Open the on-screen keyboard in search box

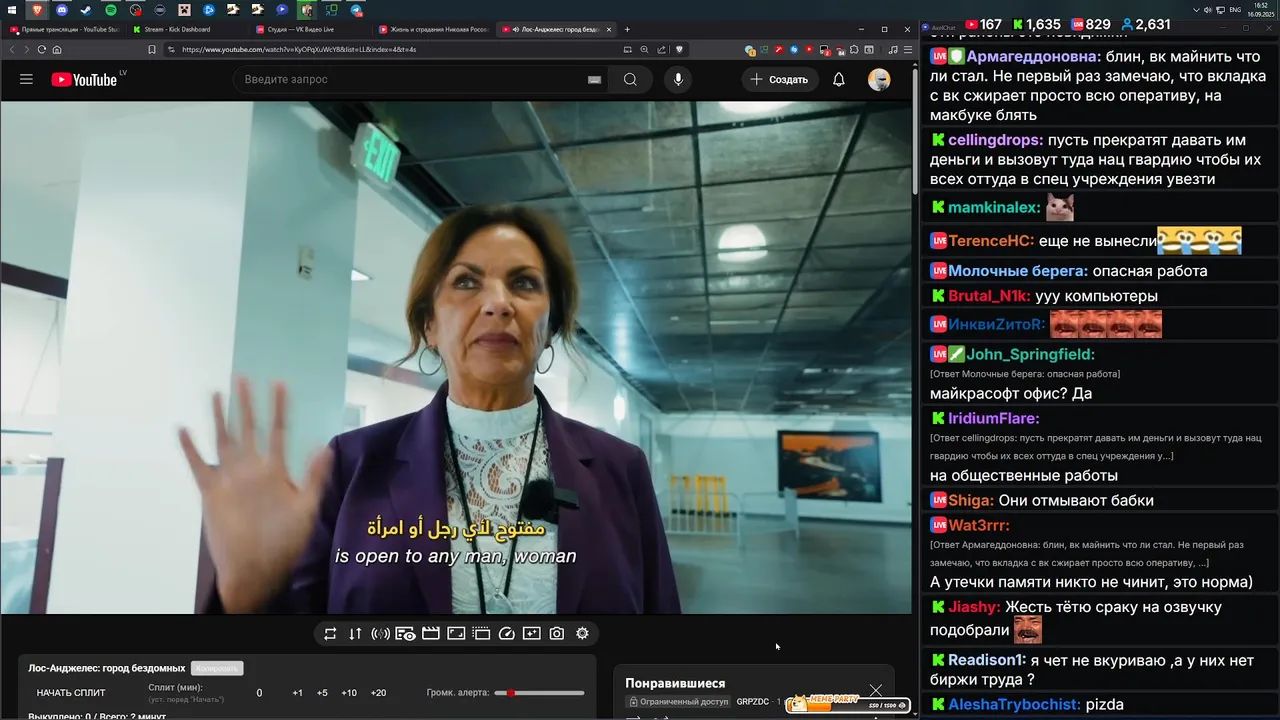[594, 80]
